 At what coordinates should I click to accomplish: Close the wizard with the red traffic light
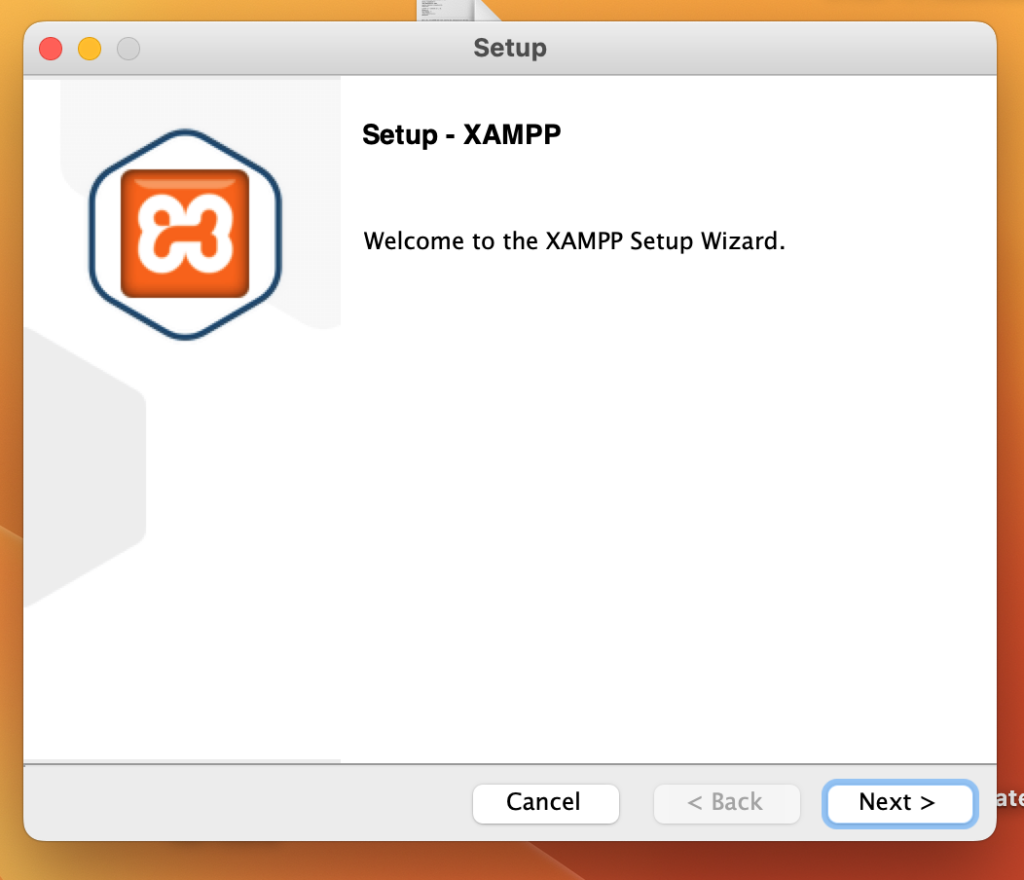pos(49,48)
